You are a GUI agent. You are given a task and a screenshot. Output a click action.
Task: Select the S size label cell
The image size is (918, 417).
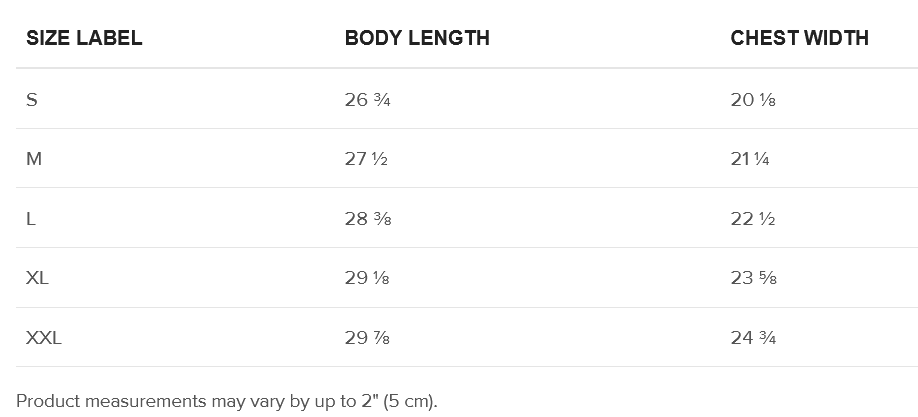click(x=32, y=100)
